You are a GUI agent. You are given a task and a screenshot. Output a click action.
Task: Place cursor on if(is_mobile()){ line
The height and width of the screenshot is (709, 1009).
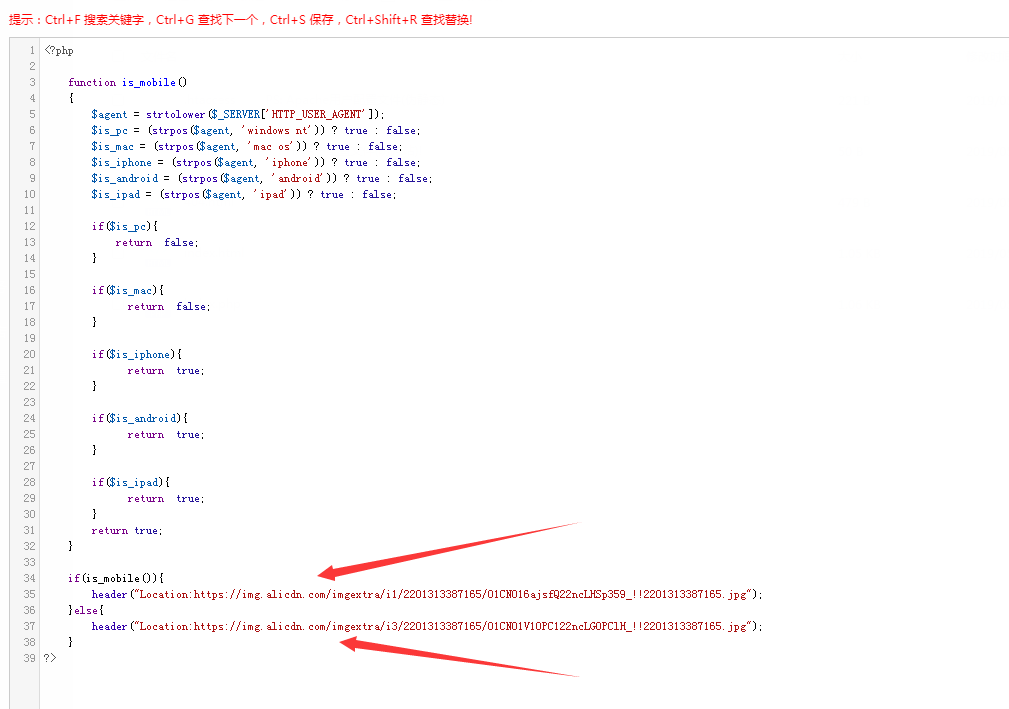click(x=115, y=578)
